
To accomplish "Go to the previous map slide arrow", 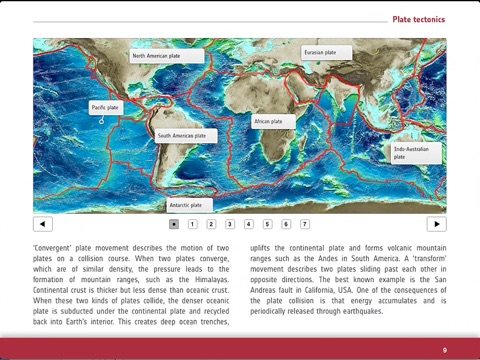I will 43,224.
